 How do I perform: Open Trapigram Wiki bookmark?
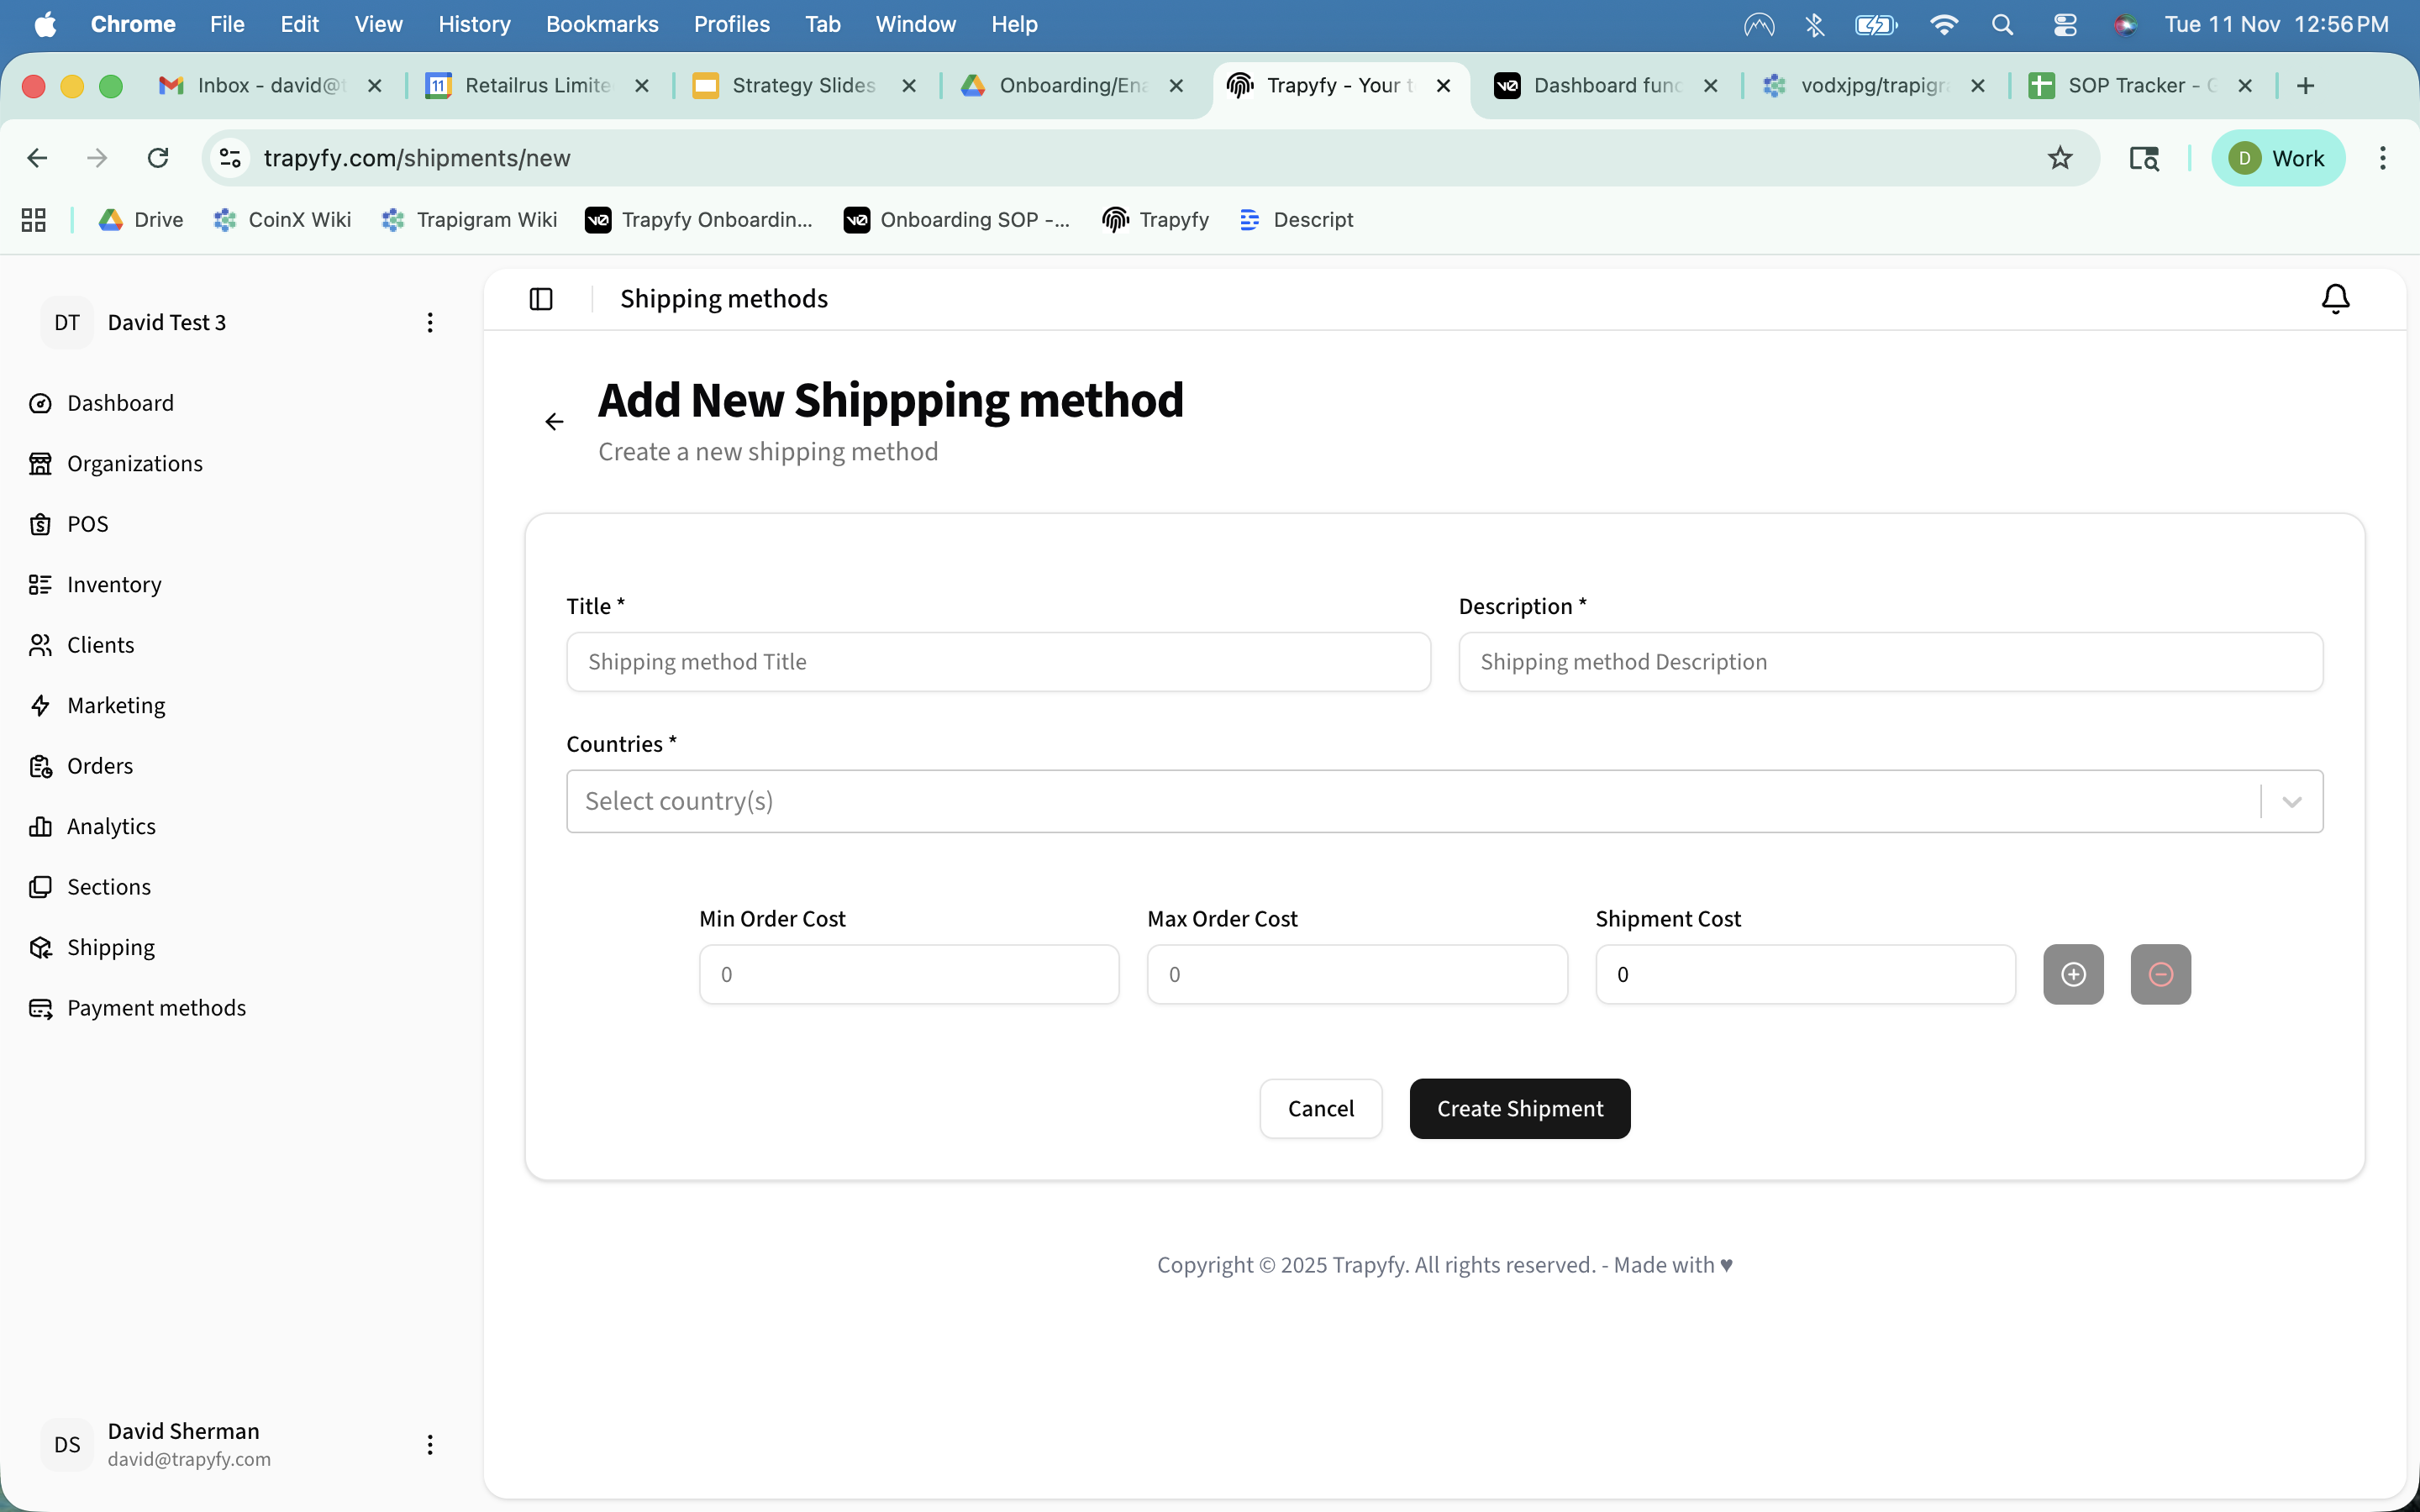coord(469,220)
